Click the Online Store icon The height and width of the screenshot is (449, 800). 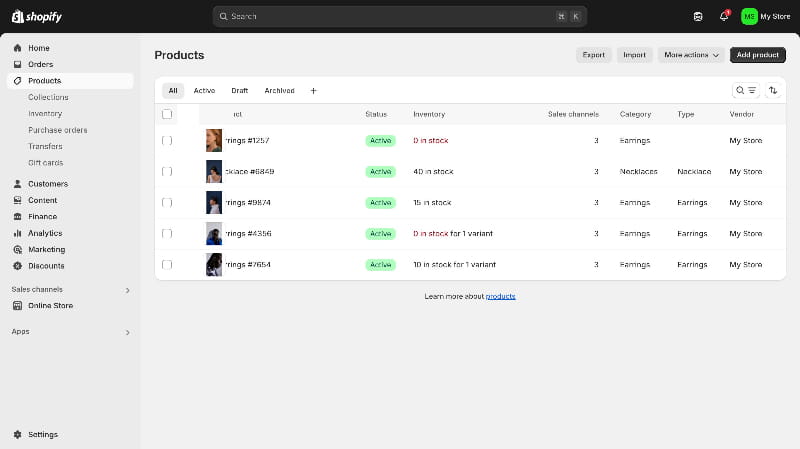coord(17,306)
